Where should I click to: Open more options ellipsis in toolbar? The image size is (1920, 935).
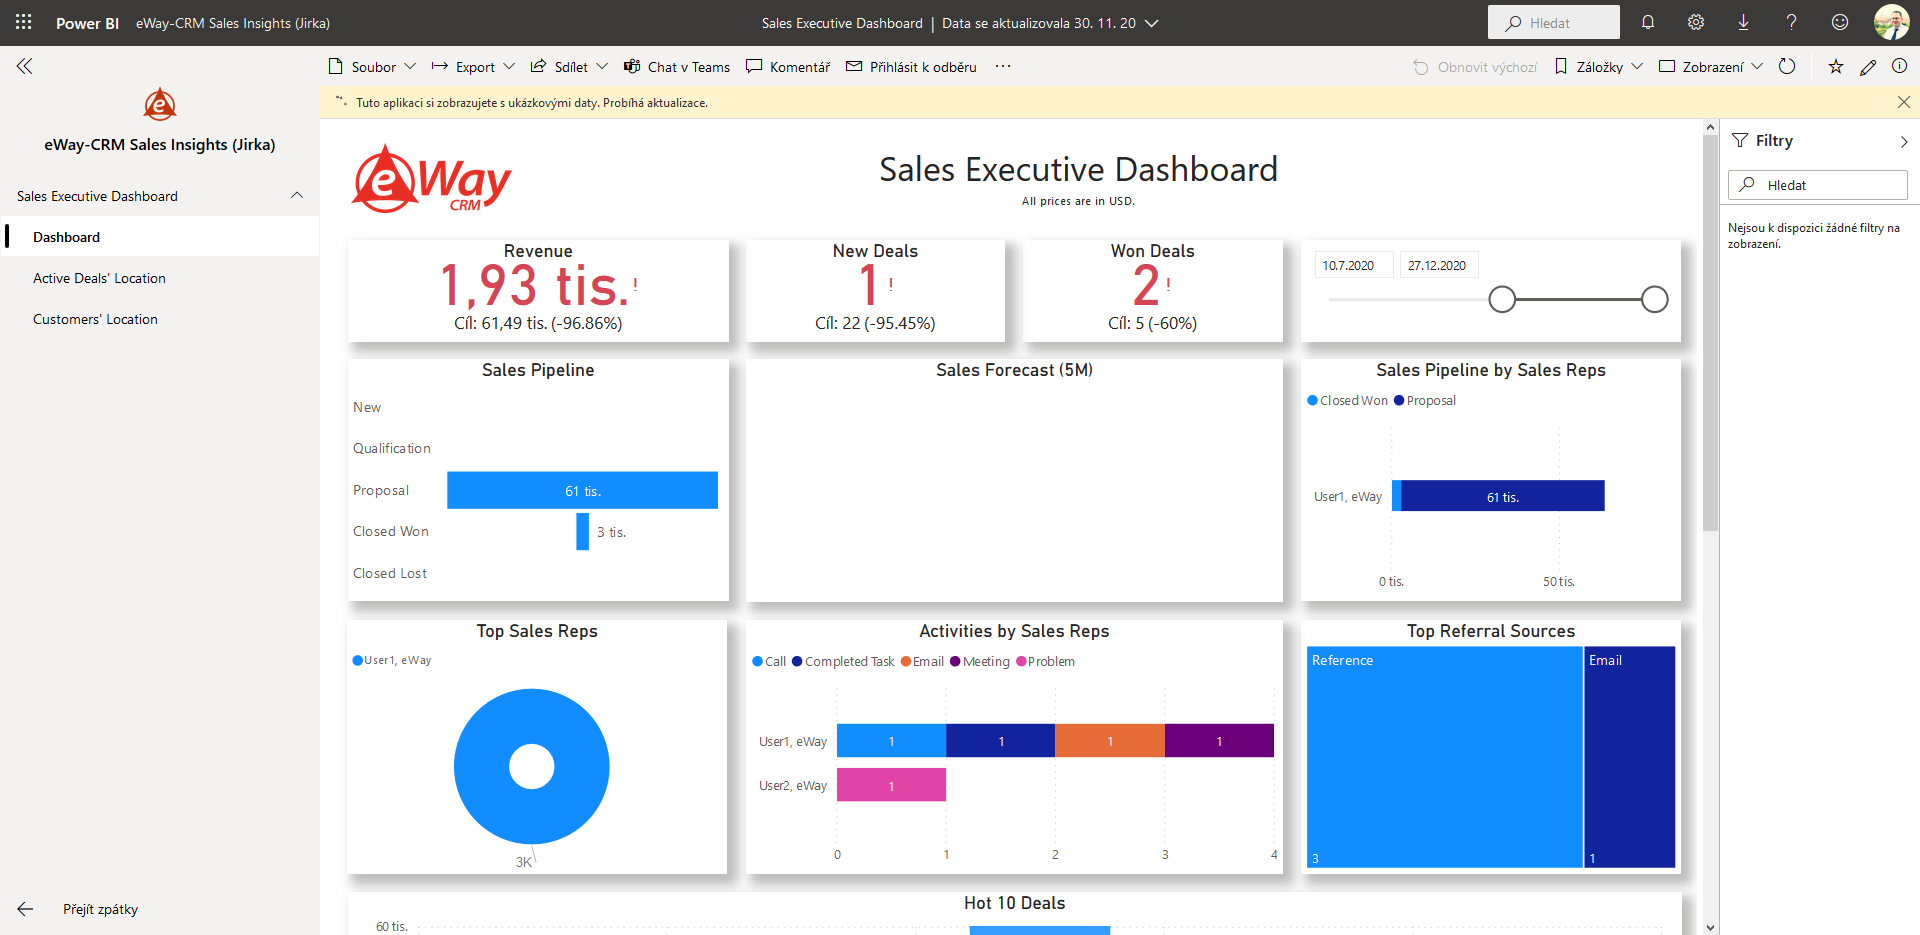(1003, 66)
